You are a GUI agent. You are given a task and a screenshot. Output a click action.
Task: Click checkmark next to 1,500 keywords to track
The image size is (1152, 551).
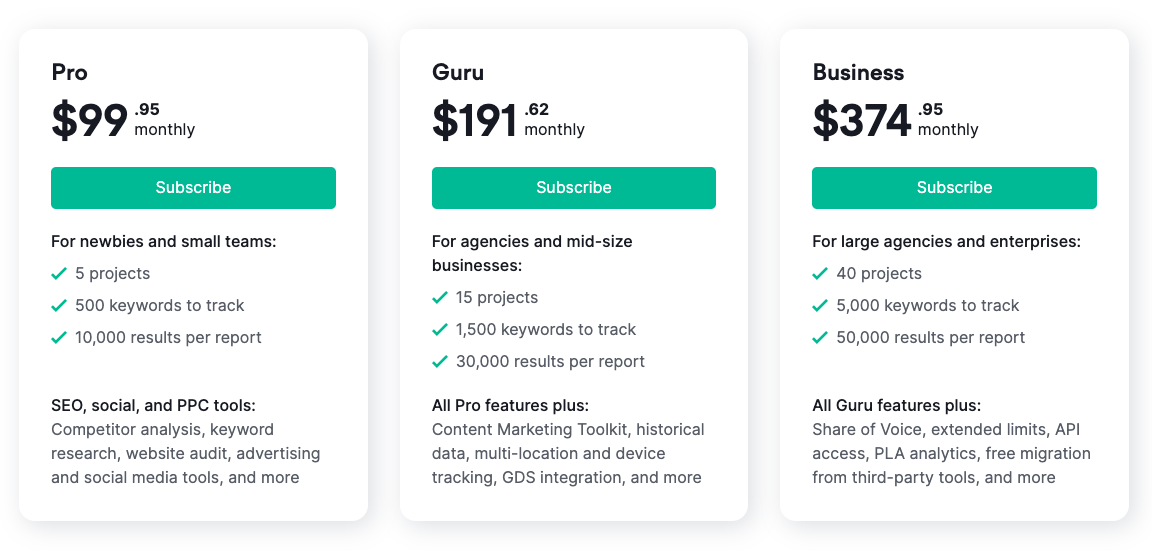pos(440,330)
